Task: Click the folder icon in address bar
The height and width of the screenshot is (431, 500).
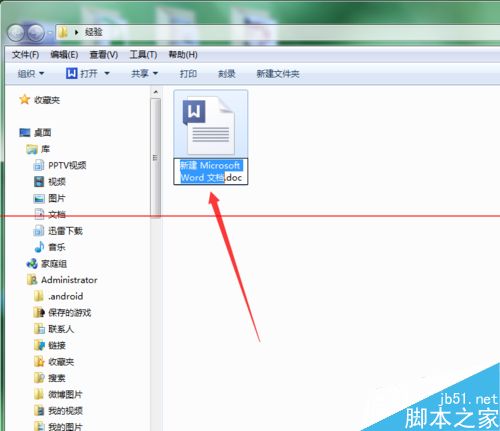Action: click(x=63, y=32)
